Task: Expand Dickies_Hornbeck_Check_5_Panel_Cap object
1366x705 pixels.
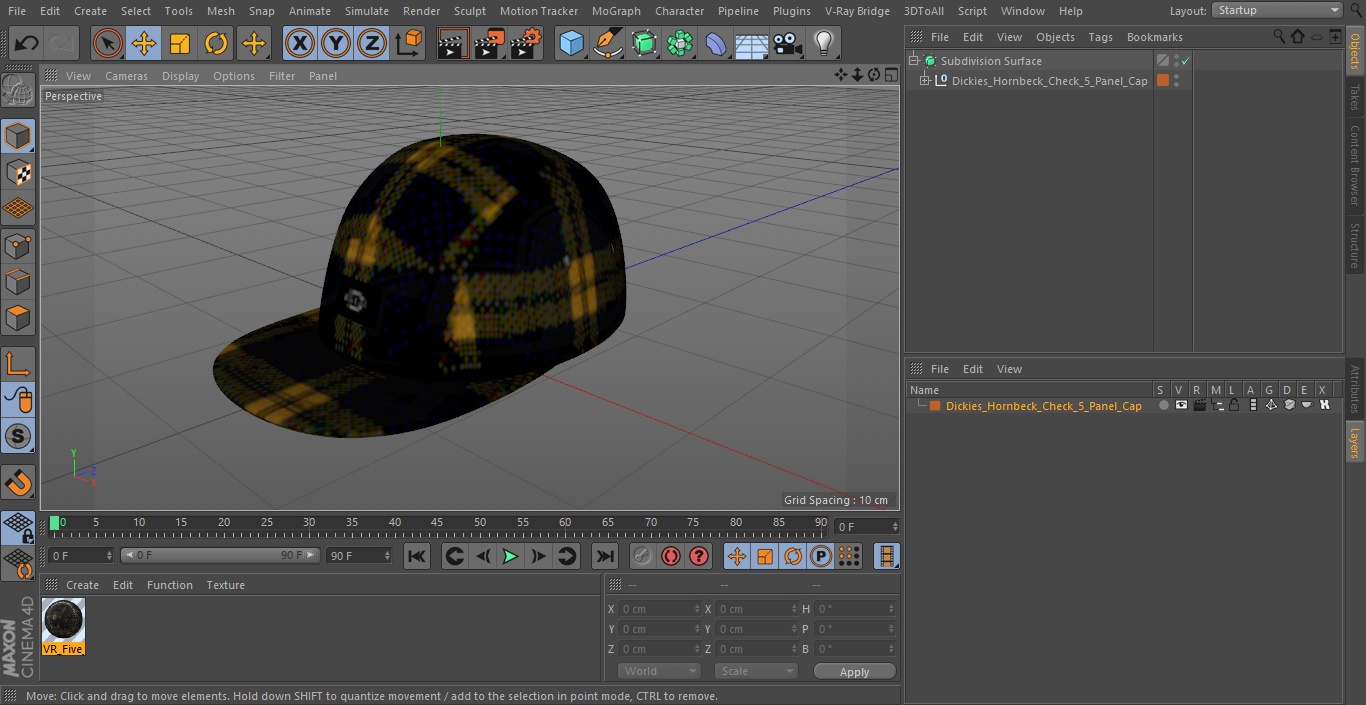Action: pos(925,81)
